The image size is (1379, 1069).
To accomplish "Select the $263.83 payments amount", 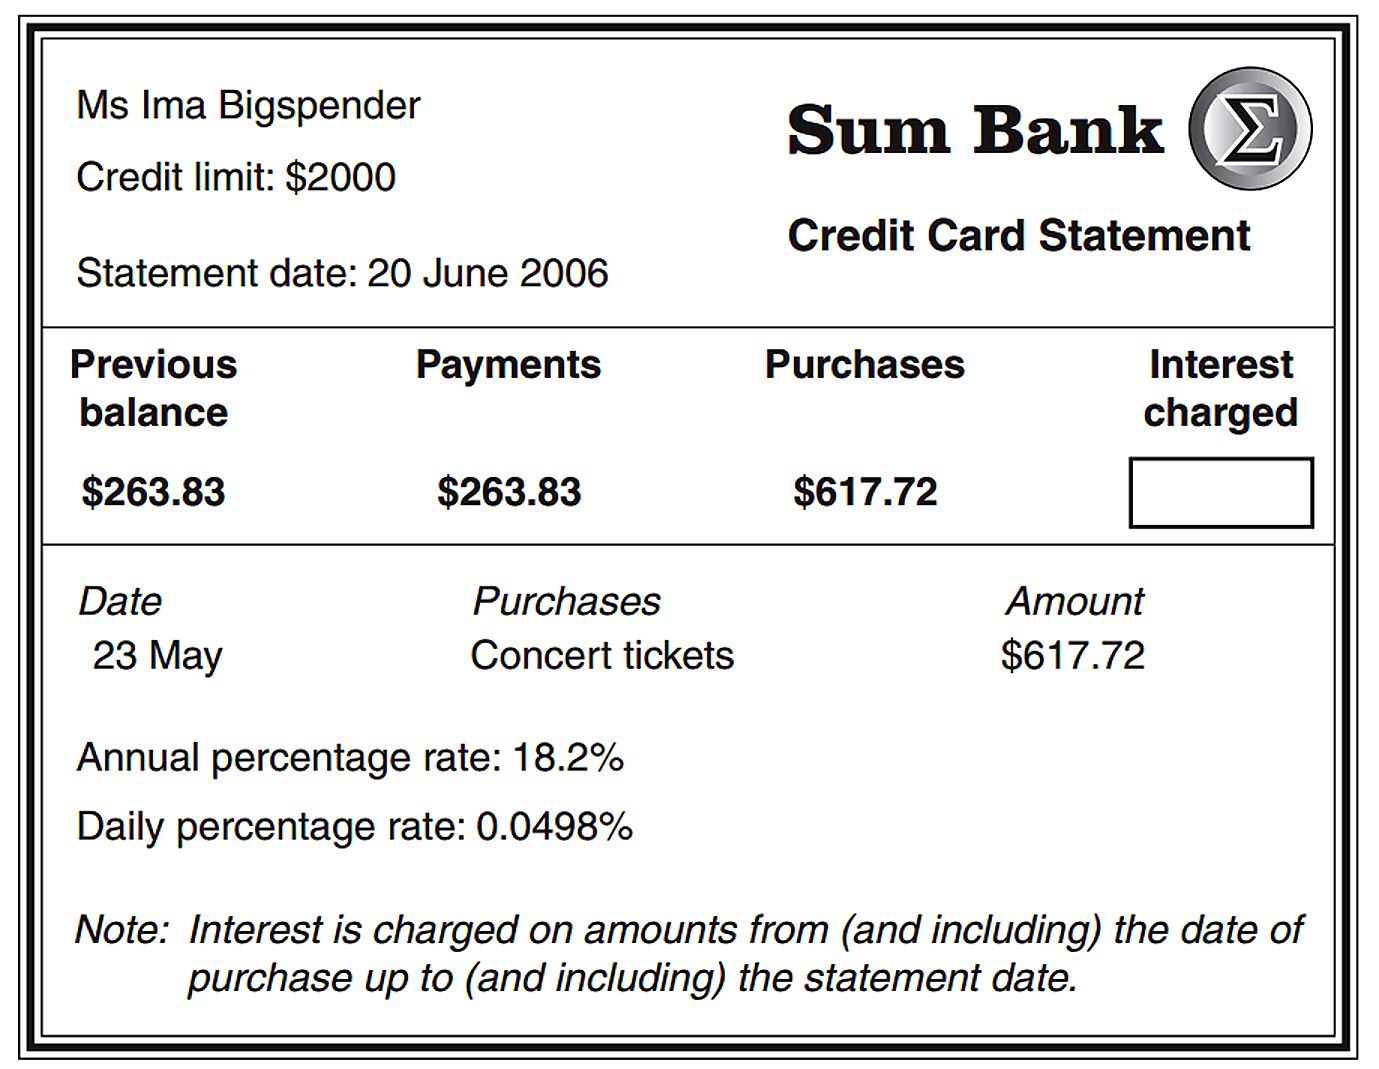I will 509,492.
